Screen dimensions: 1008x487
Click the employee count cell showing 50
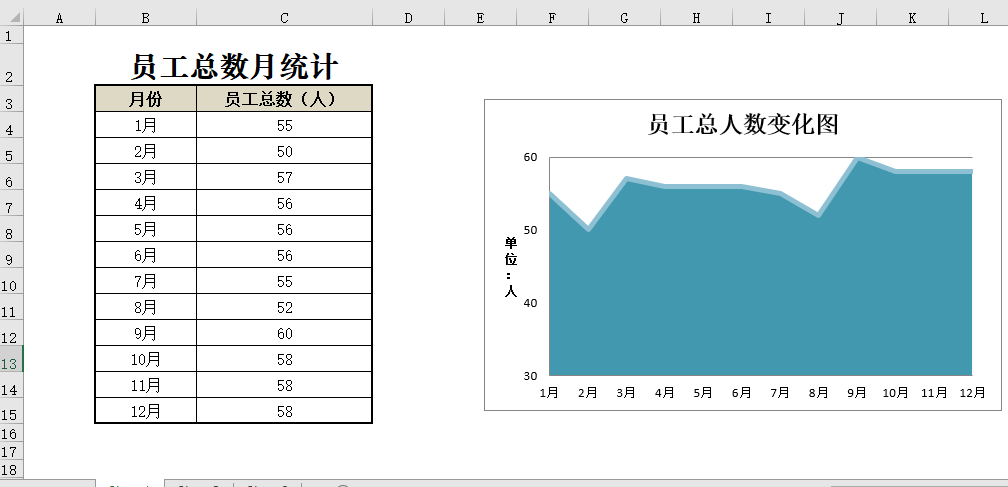click(x=284, y=151)
